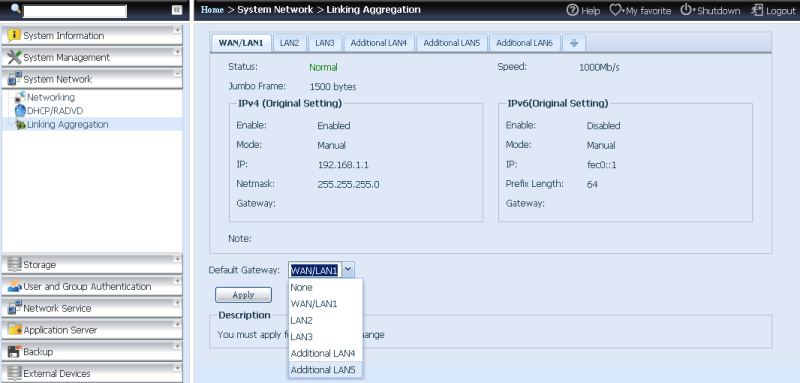Expand the Backup section

[x=177, y=346]
